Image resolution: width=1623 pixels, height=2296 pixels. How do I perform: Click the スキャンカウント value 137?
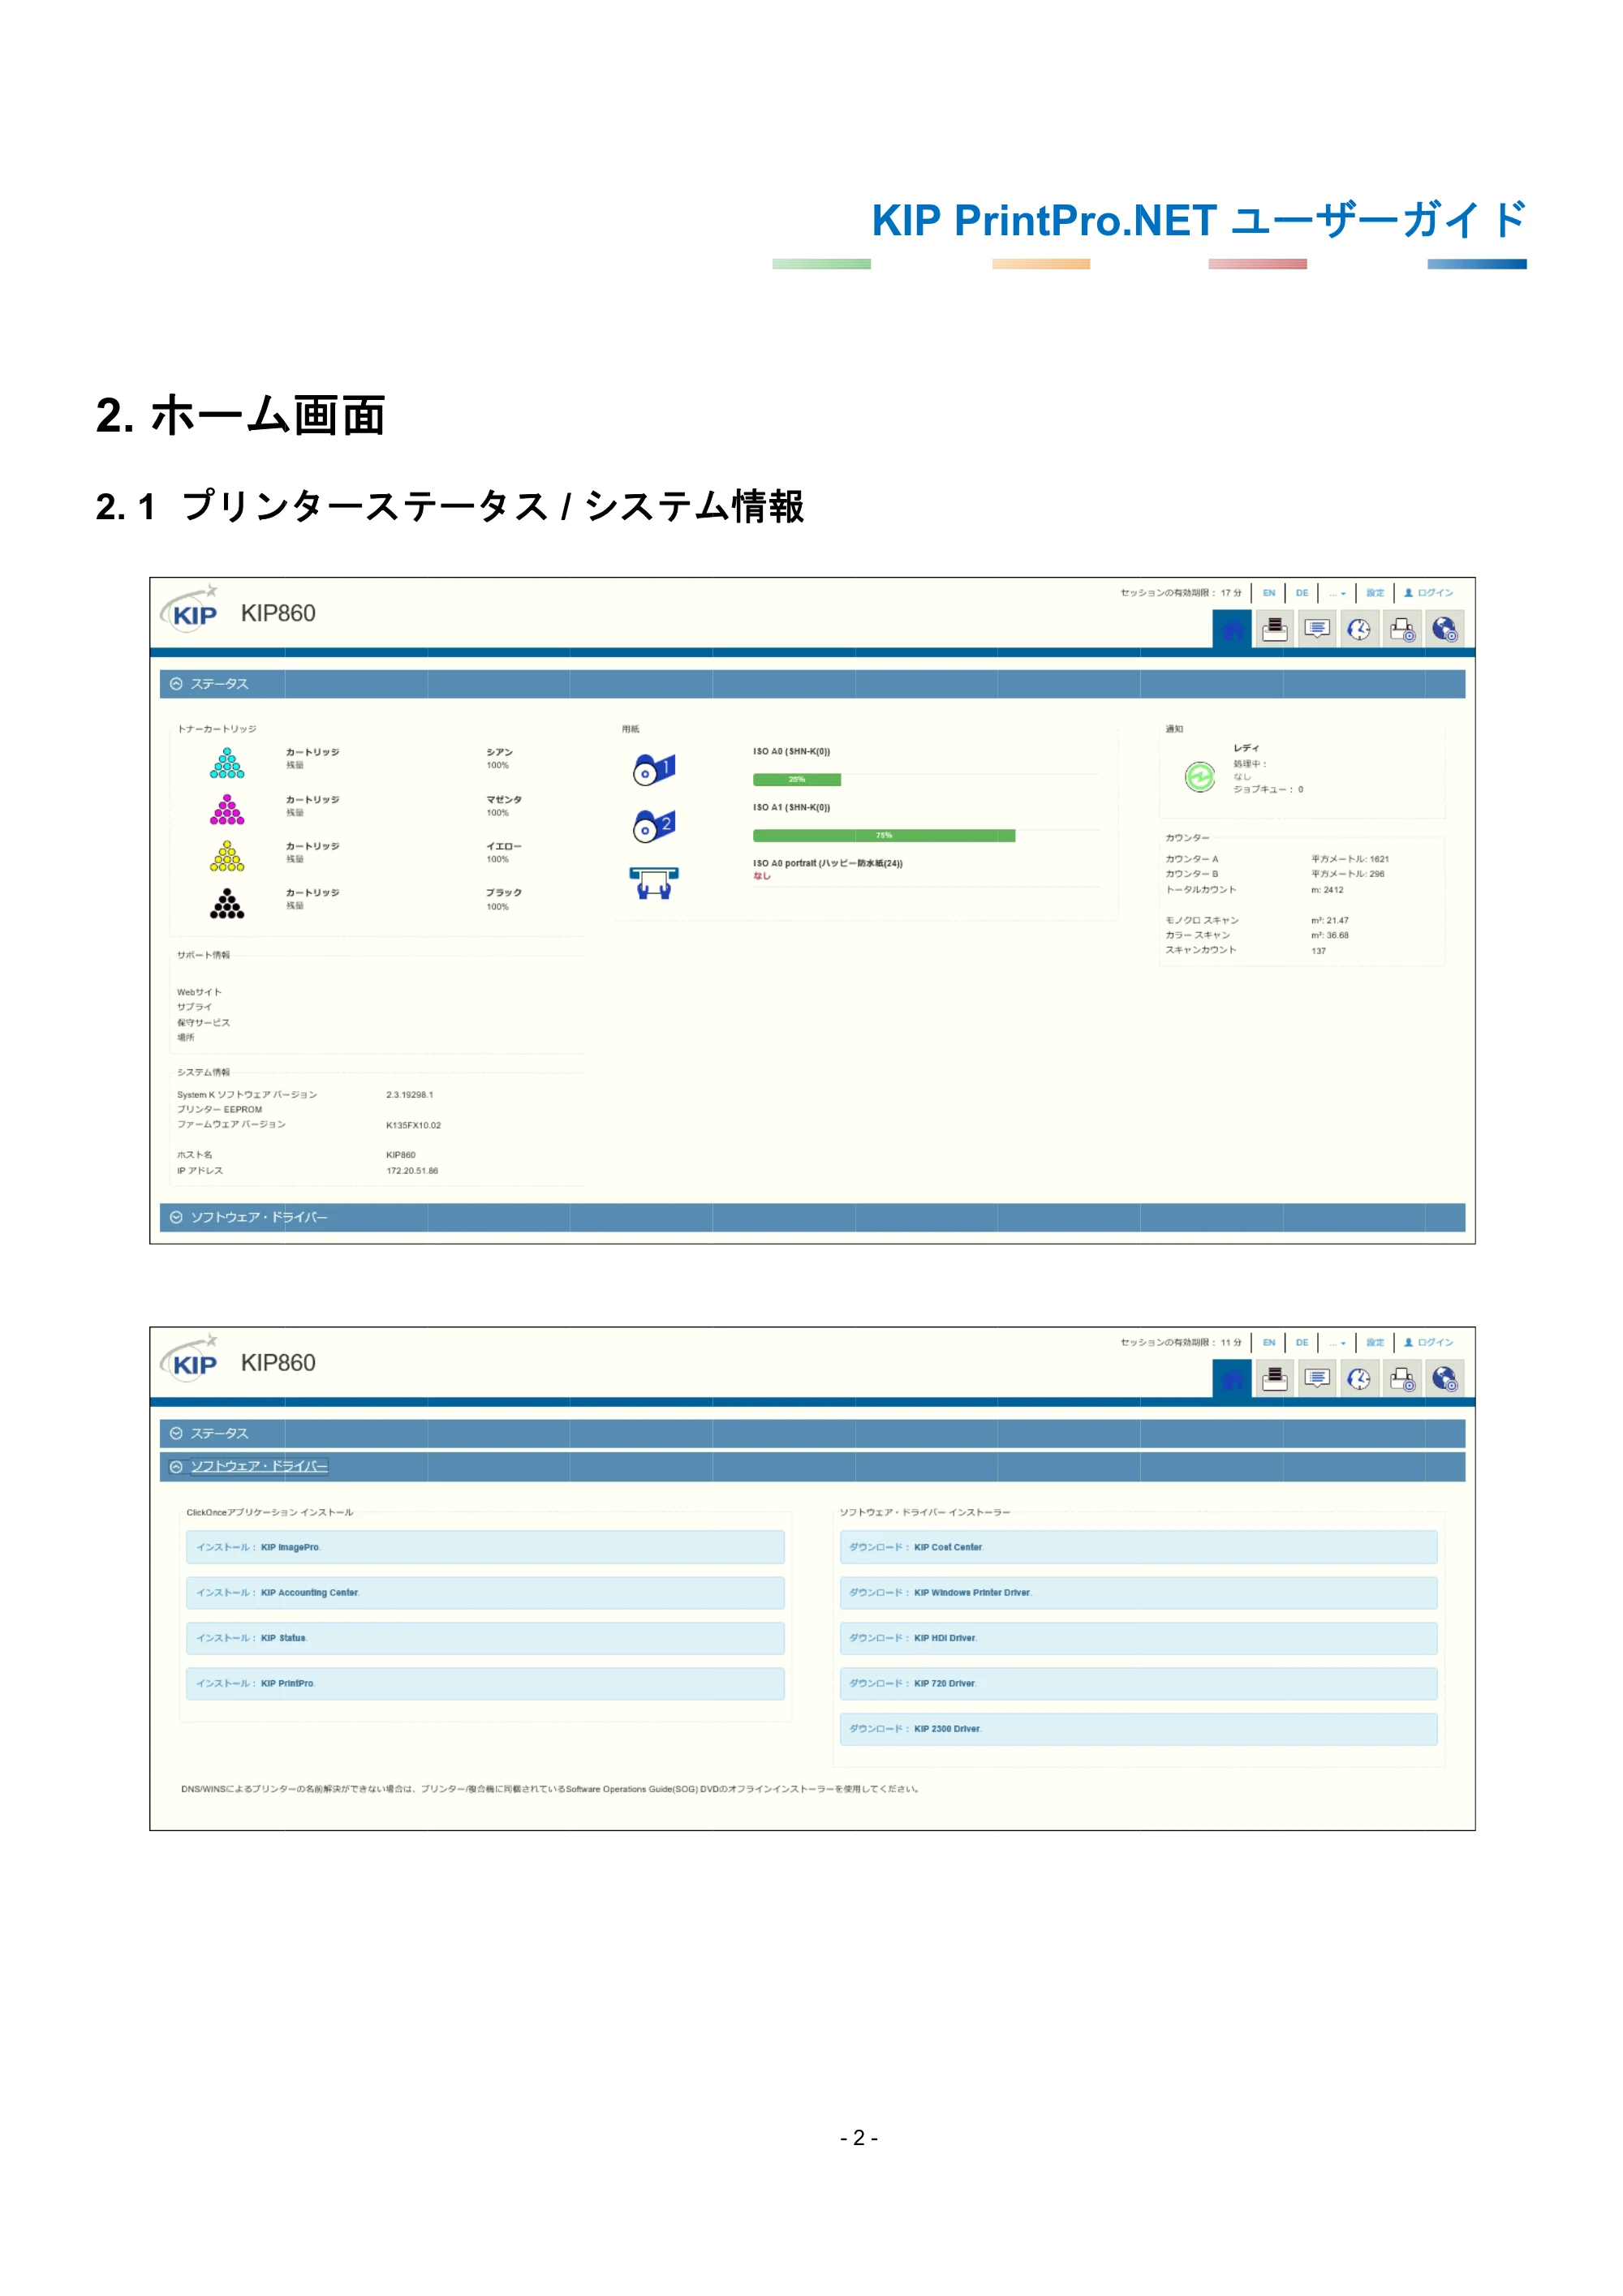pyautogui.click(x=1319, y=952)
